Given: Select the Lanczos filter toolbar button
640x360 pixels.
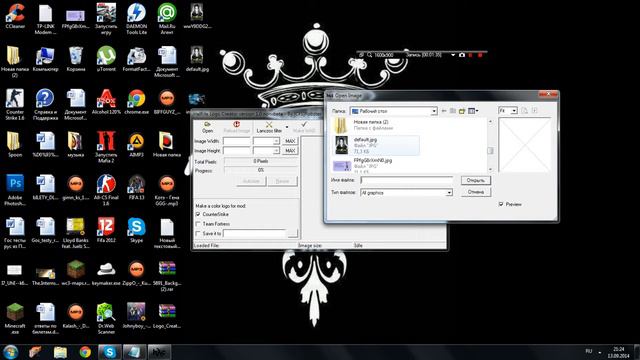Looking at the screenshot, I should 269,127.
